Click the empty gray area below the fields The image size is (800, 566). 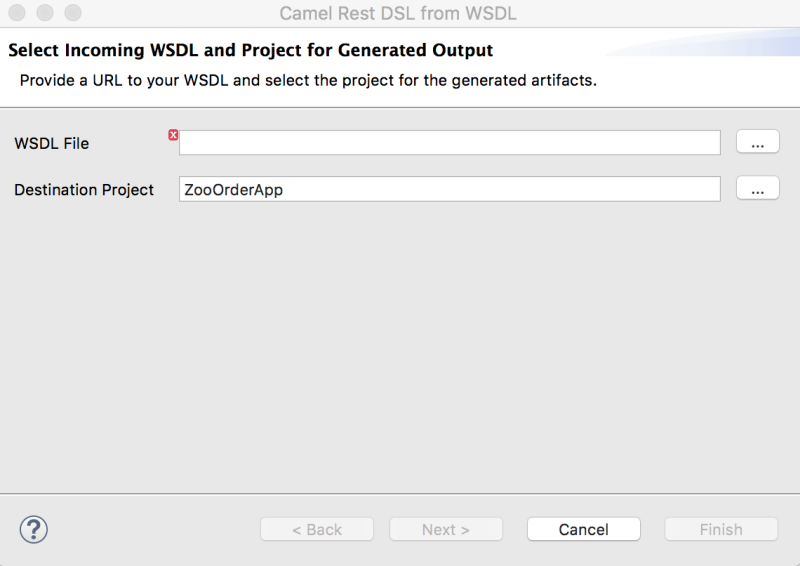tap(400, 350)
